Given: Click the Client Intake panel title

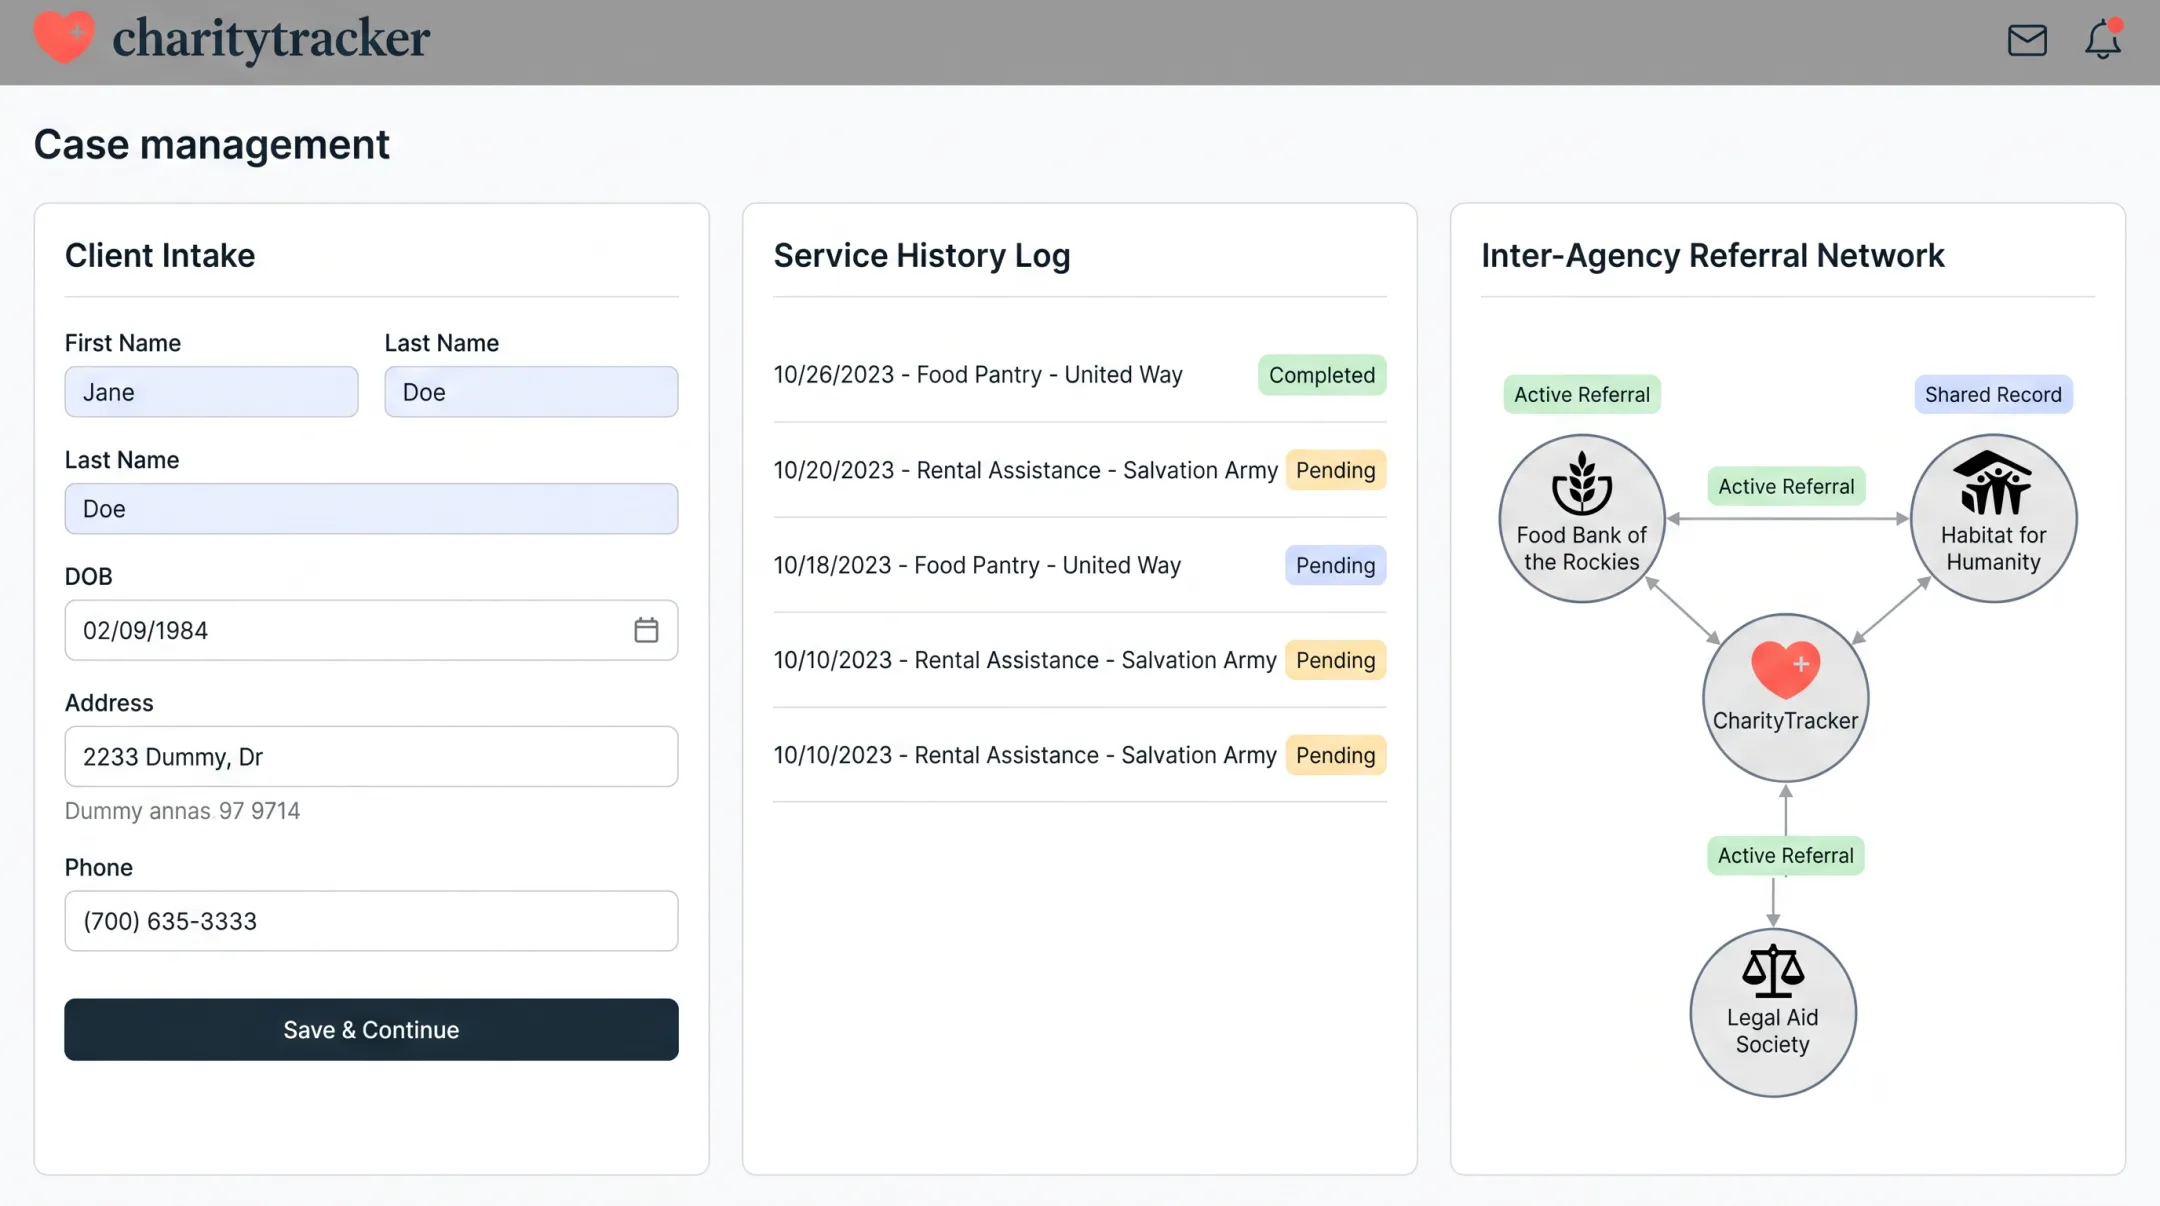Looking at the screenshot, I should coord(160,255).
